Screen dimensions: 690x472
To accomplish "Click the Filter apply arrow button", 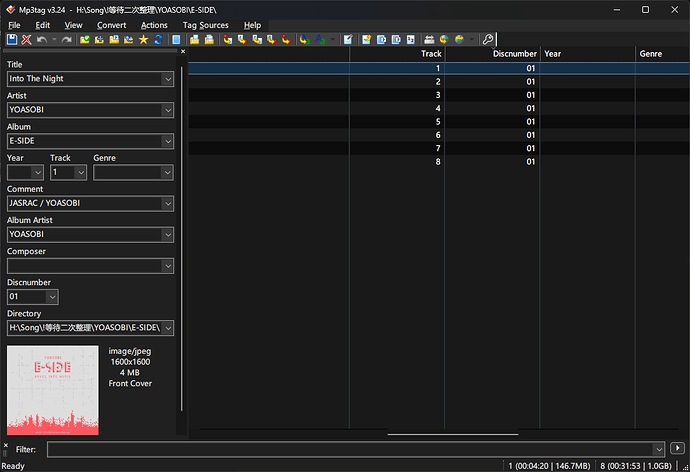I will tap(677, 448).
